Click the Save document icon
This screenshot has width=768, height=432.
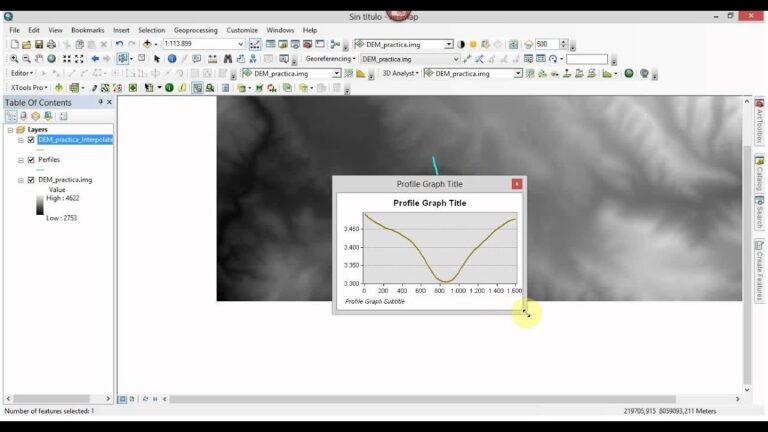pos(39,44)
